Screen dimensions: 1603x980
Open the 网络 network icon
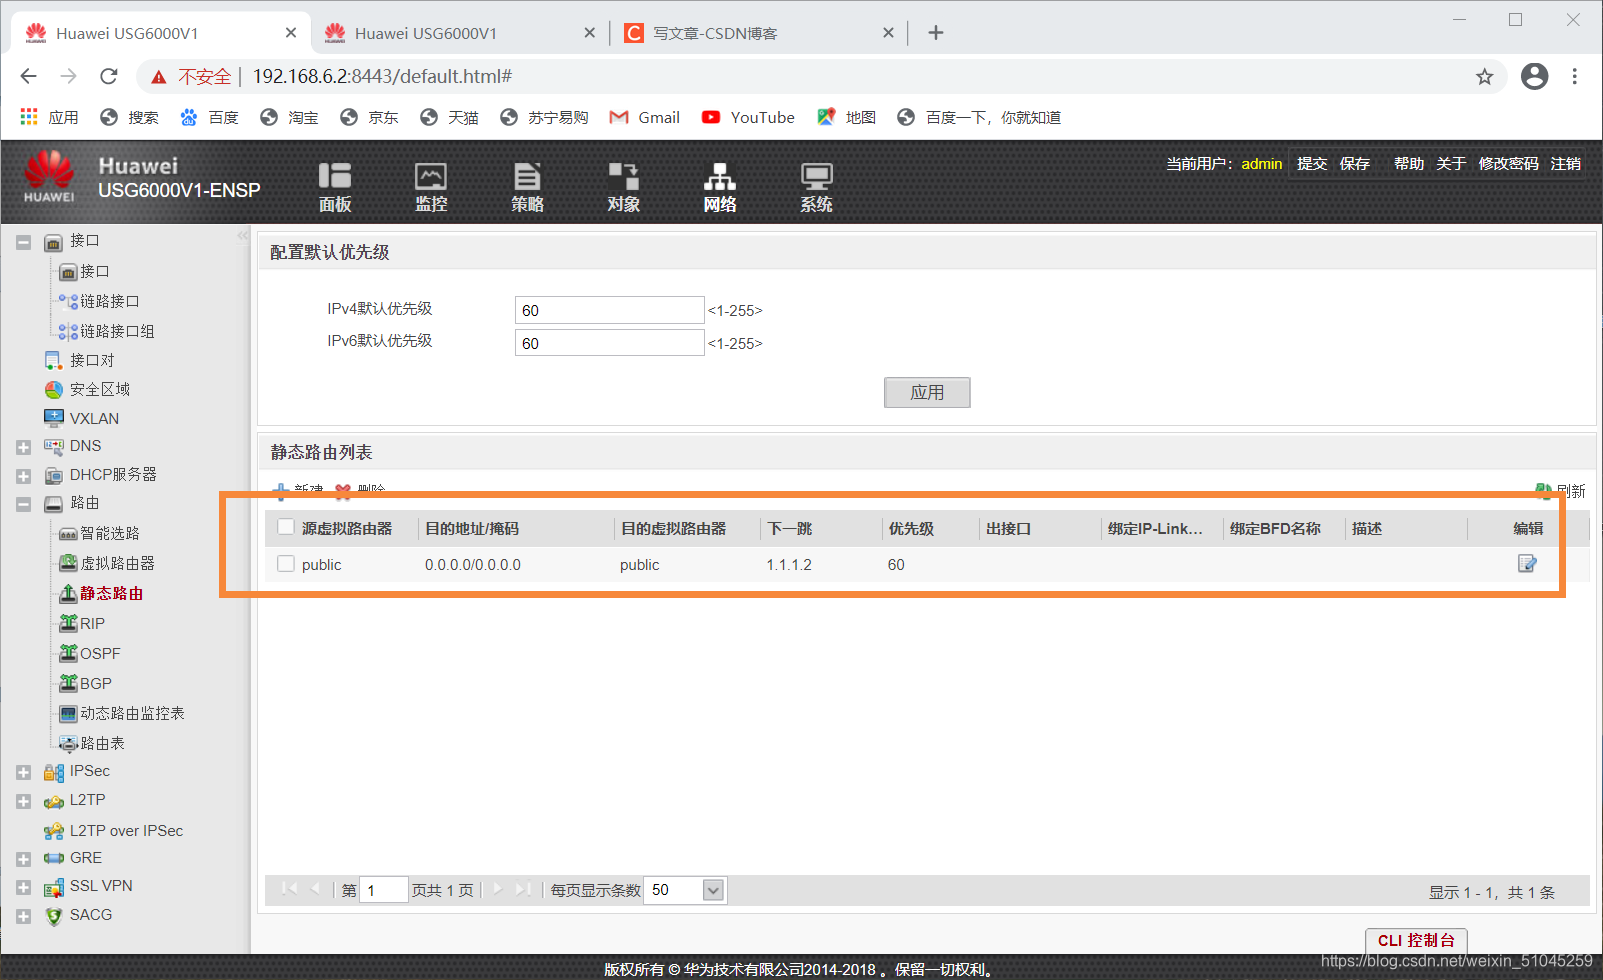[x=720, y=187]
